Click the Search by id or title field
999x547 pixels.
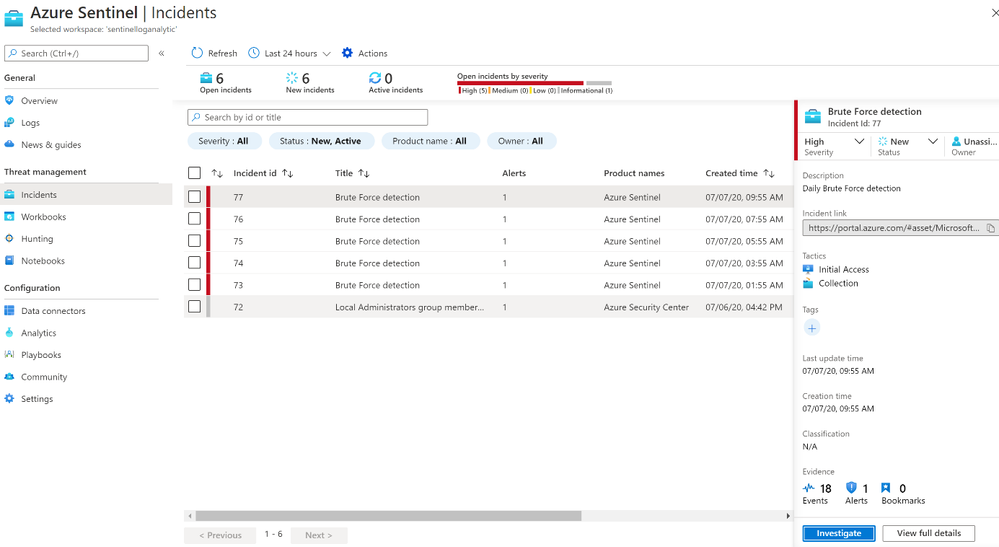click(x=308, y=117)
